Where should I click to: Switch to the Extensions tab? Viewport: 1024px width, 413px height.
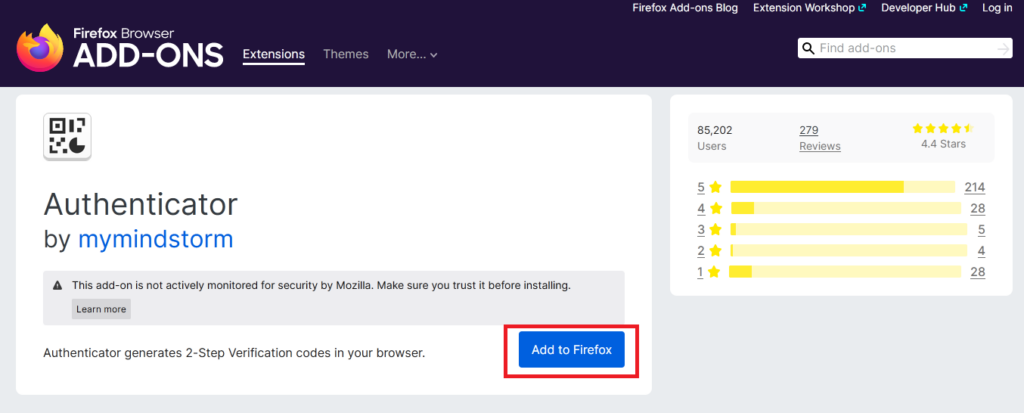point(273,54)
